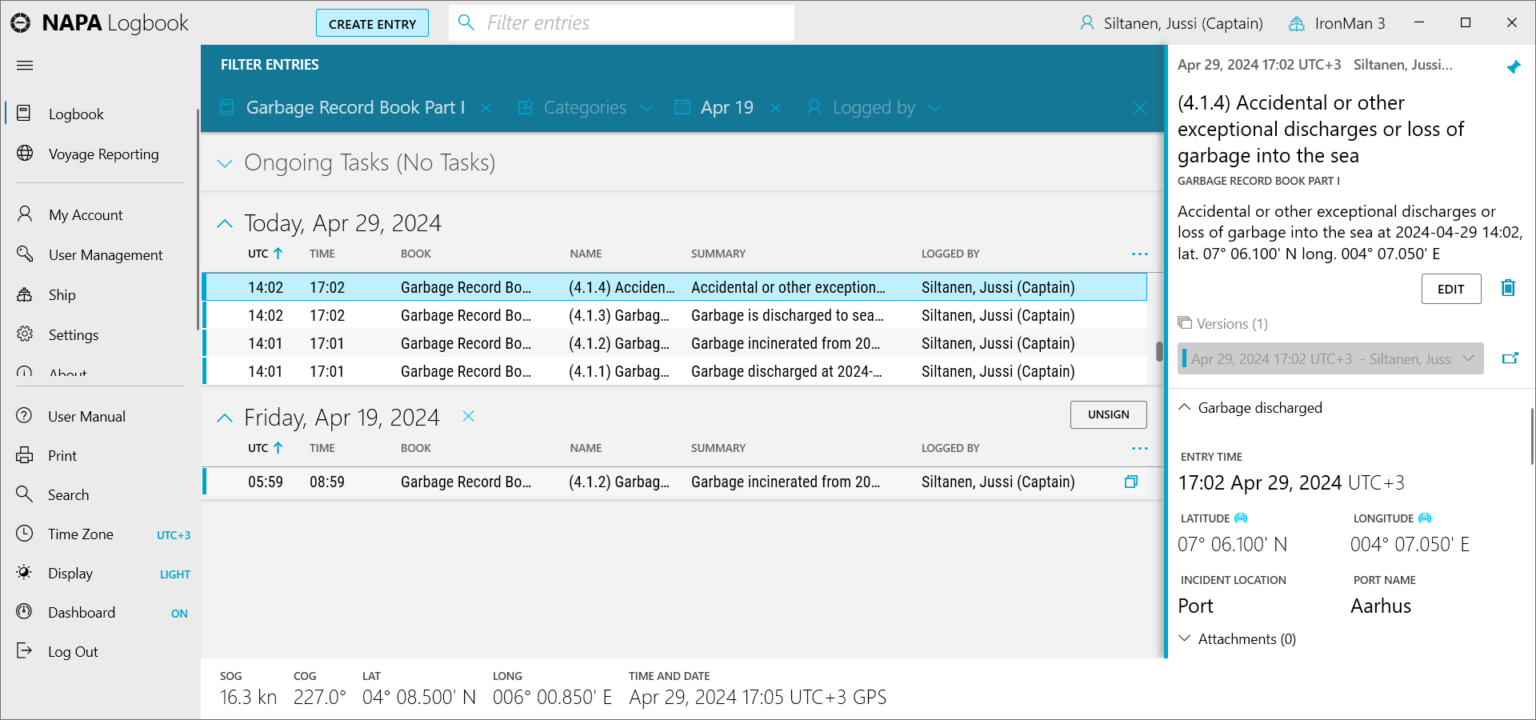Click the Filter entries search field

[x=620, y=23]
